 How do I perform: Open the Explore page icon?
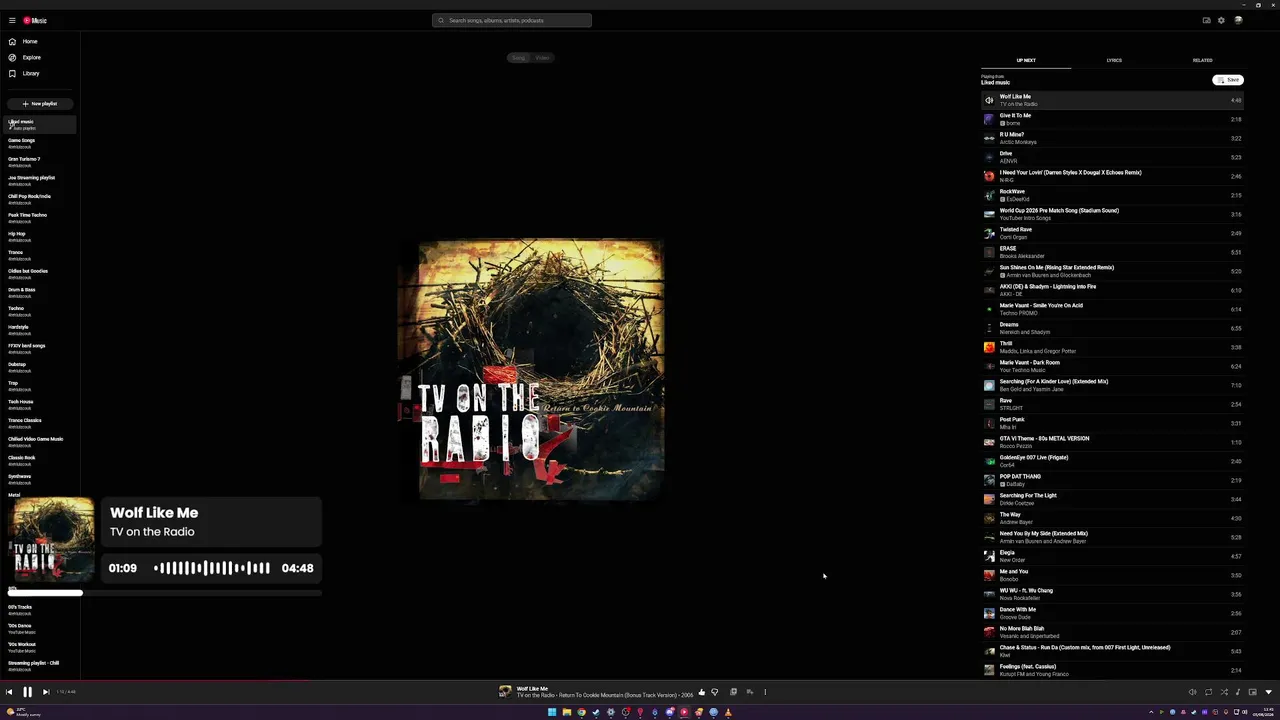12,57
